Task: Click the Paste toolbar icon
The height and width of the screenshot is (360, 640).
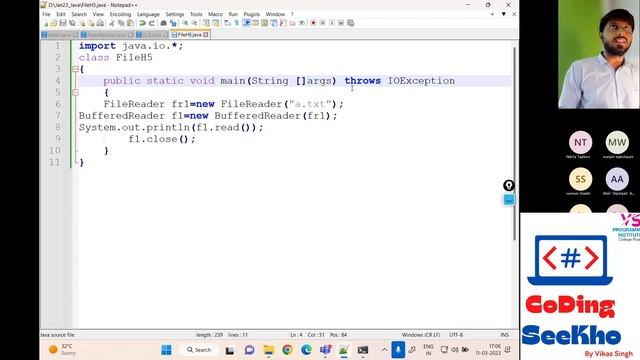Action: (x=130, y=23)
